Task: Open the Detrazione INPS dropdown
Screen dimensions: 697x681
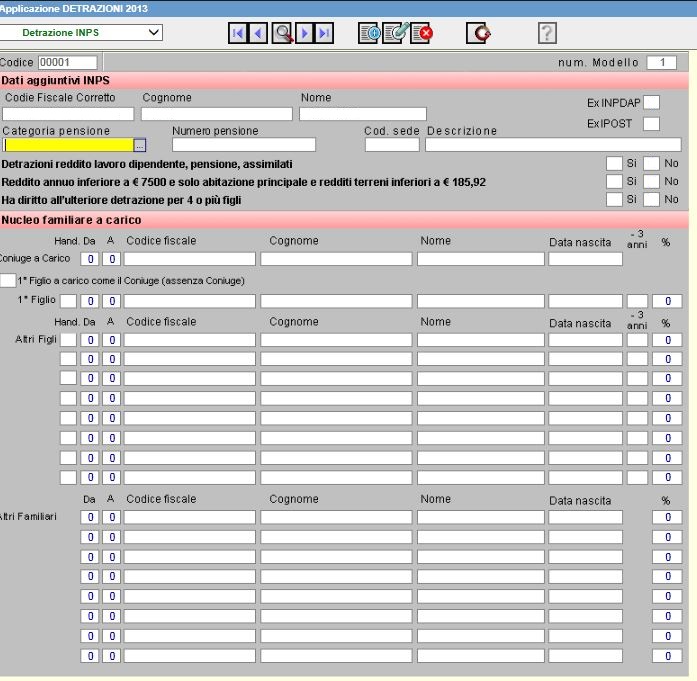Action: pyautogui.click(x=153, y=33)
